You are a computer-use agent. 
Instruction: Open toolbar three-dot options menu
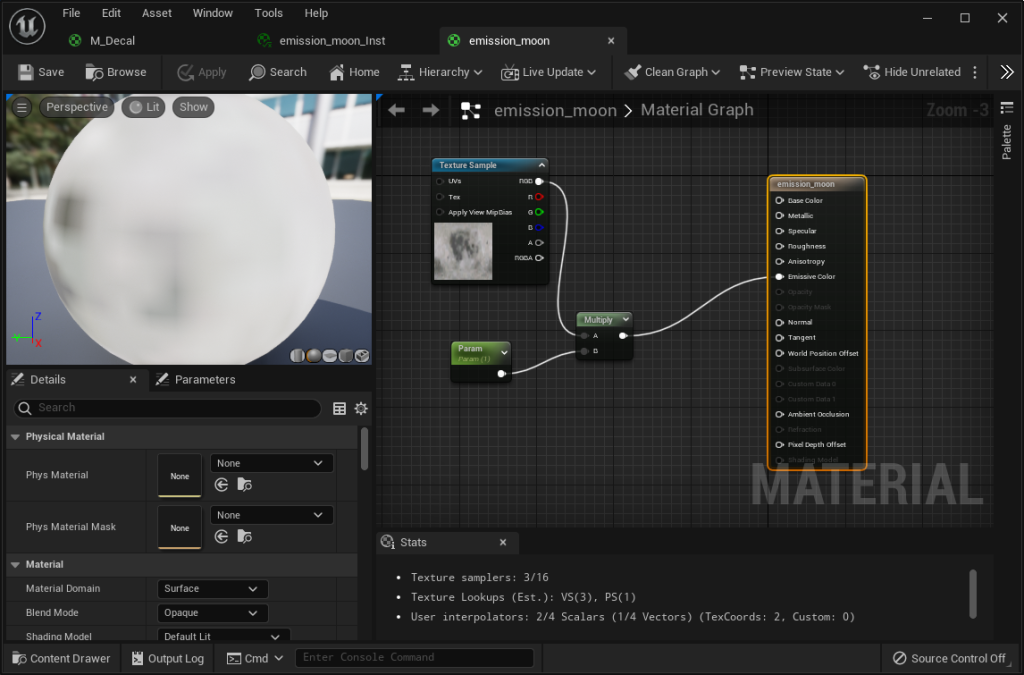click(x=975, y=72)
